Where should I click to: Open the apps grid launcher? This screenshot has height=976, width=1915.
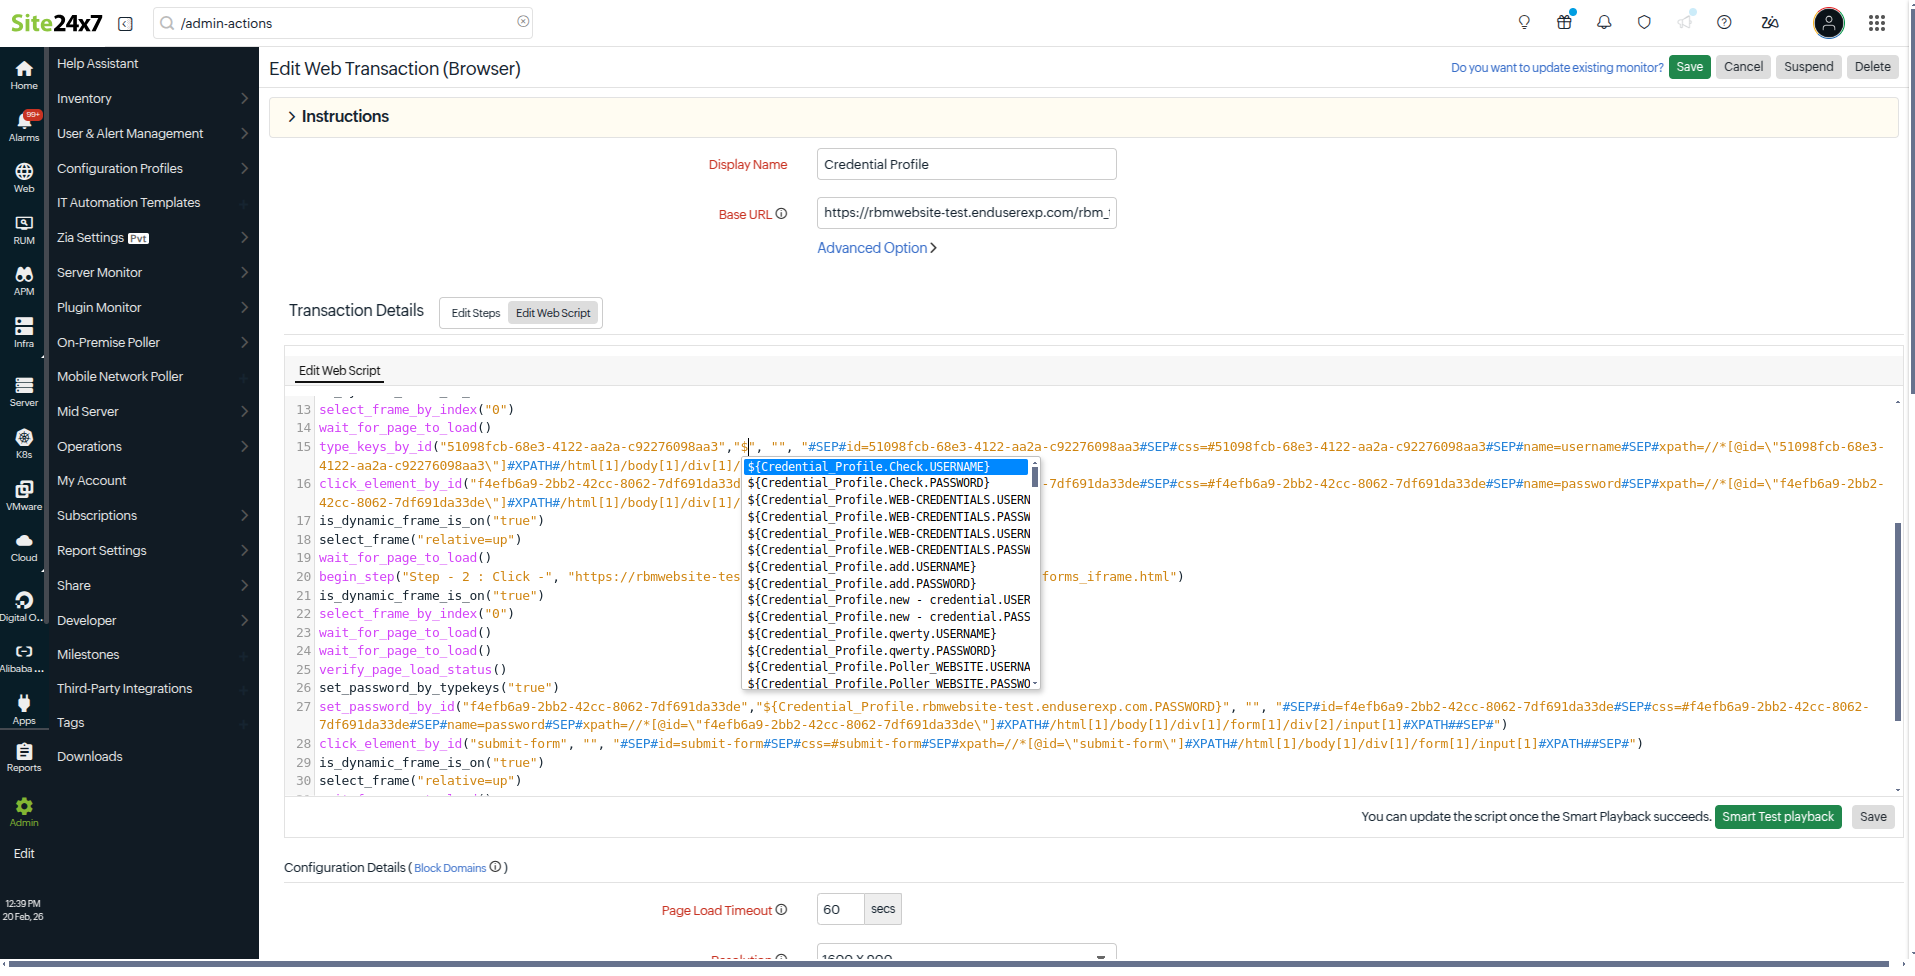pyautogui.click(x=1876, y=22)
